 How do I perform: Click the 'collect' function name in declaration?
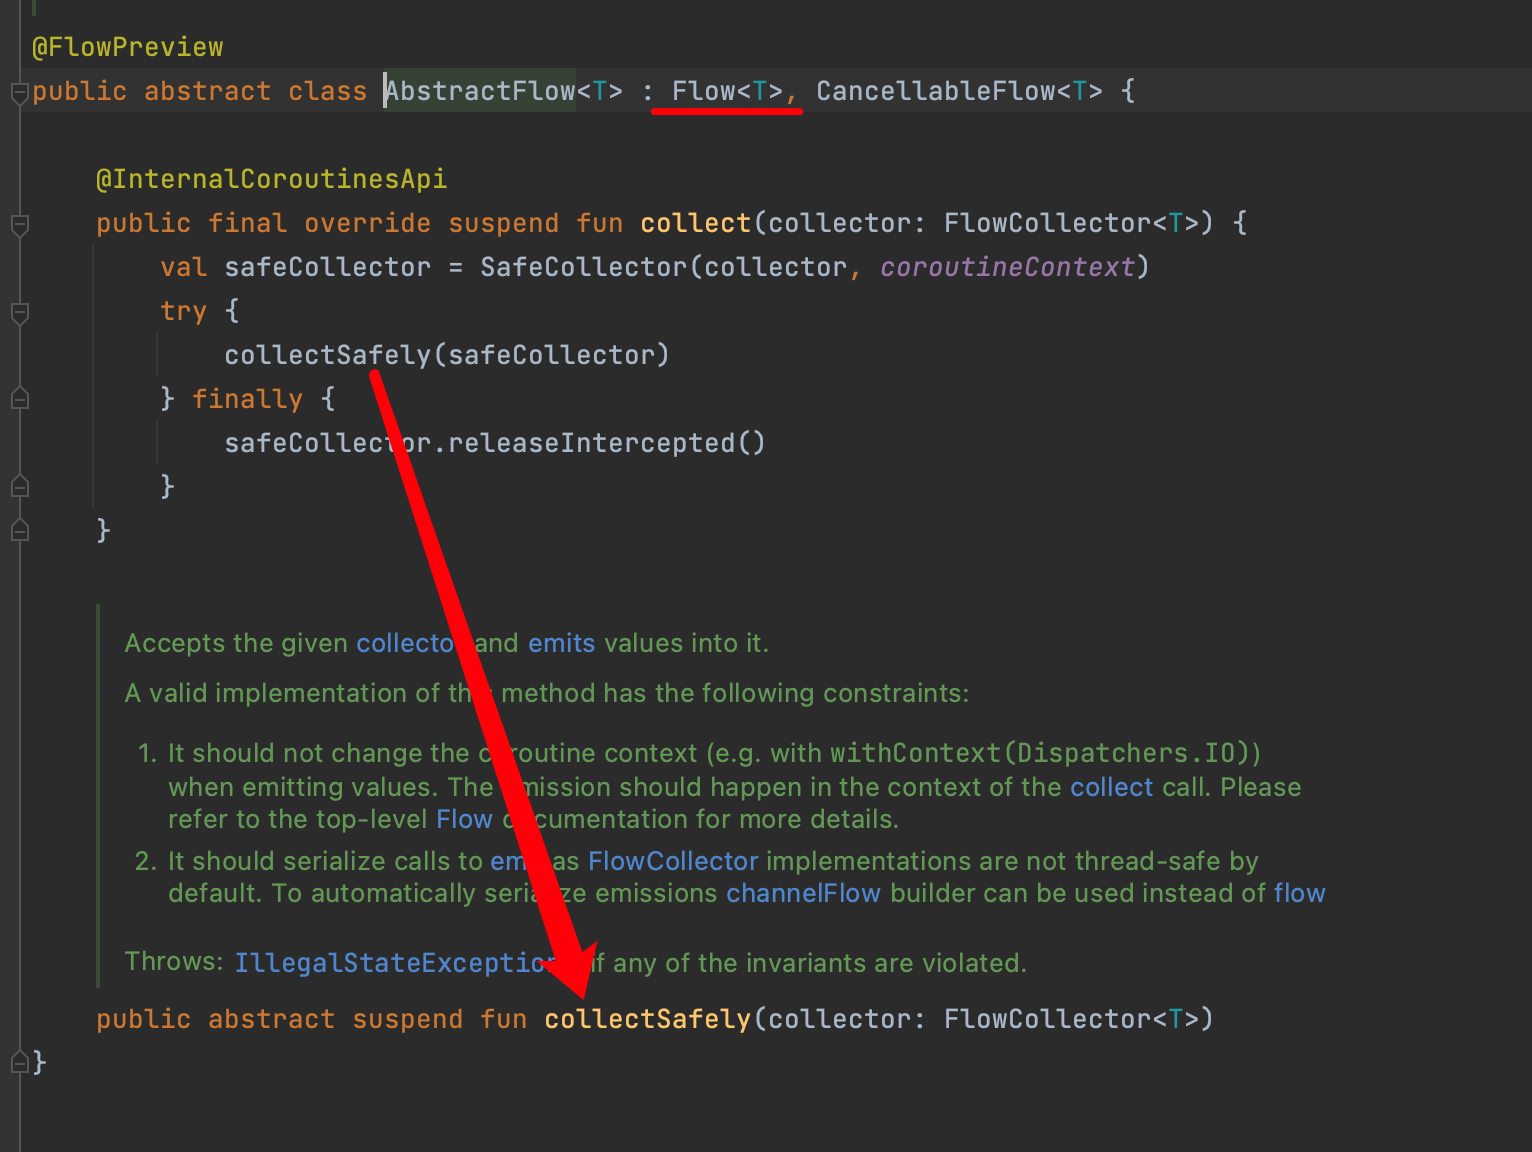point(695,223)
